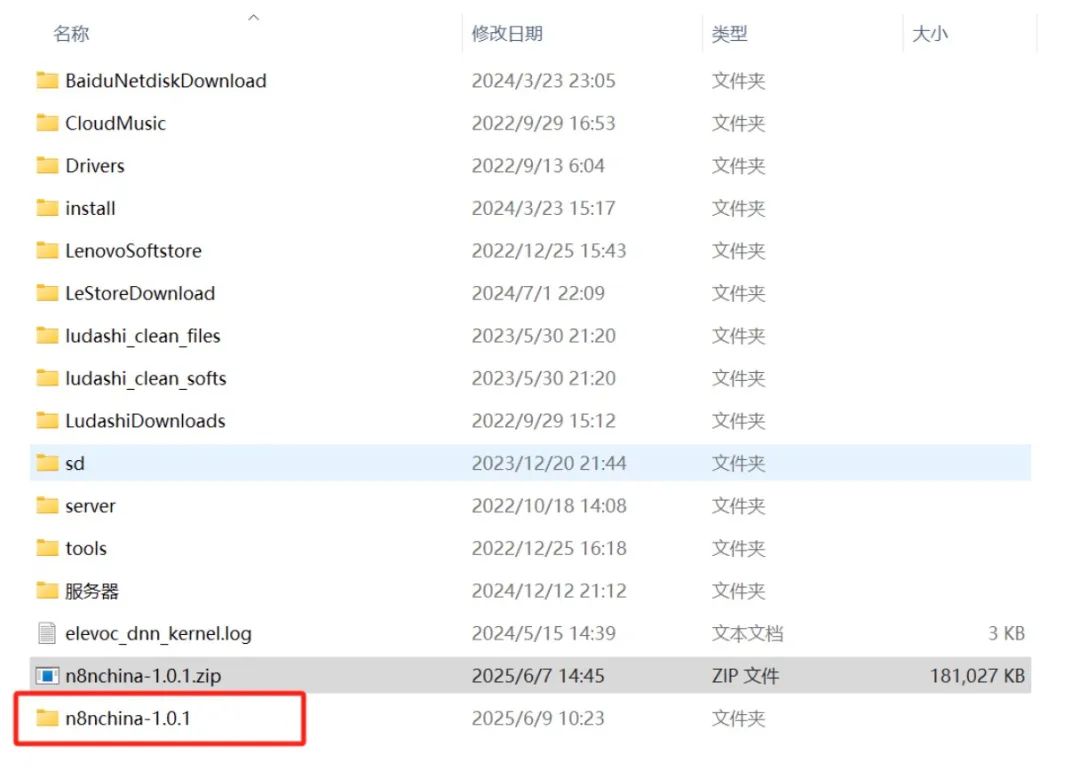1080x778 pixels.
Task: Select the LenovoSoftstore folder icon
Action: tap(47, 251)
